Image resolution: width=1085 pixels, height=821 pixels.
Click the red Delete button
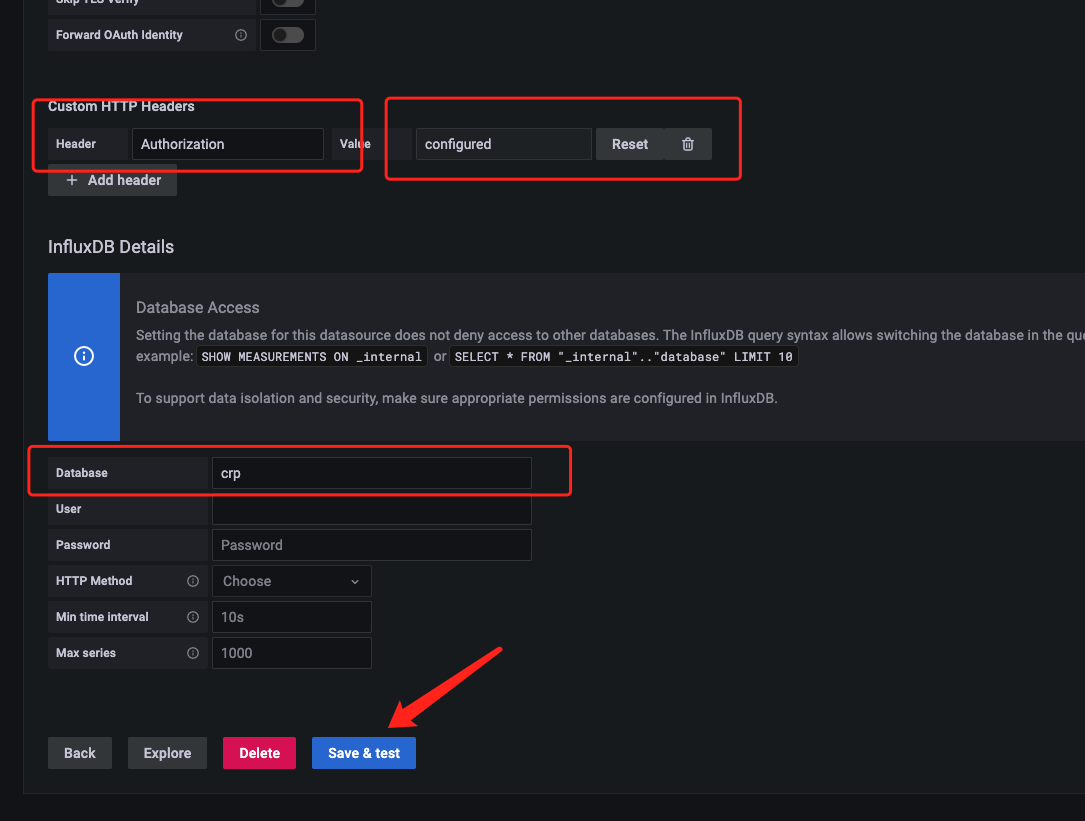click(x=259, y=753)
